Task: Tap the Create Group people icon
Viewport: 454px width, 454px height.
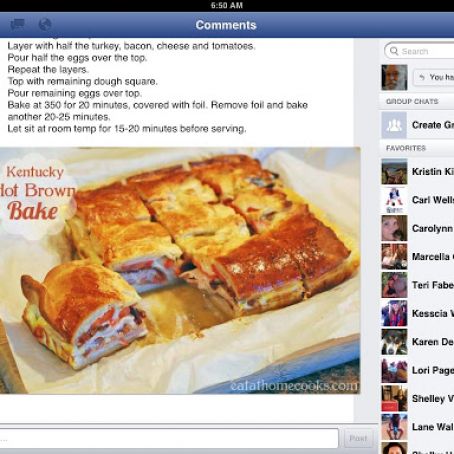Action: pos(394,125)
